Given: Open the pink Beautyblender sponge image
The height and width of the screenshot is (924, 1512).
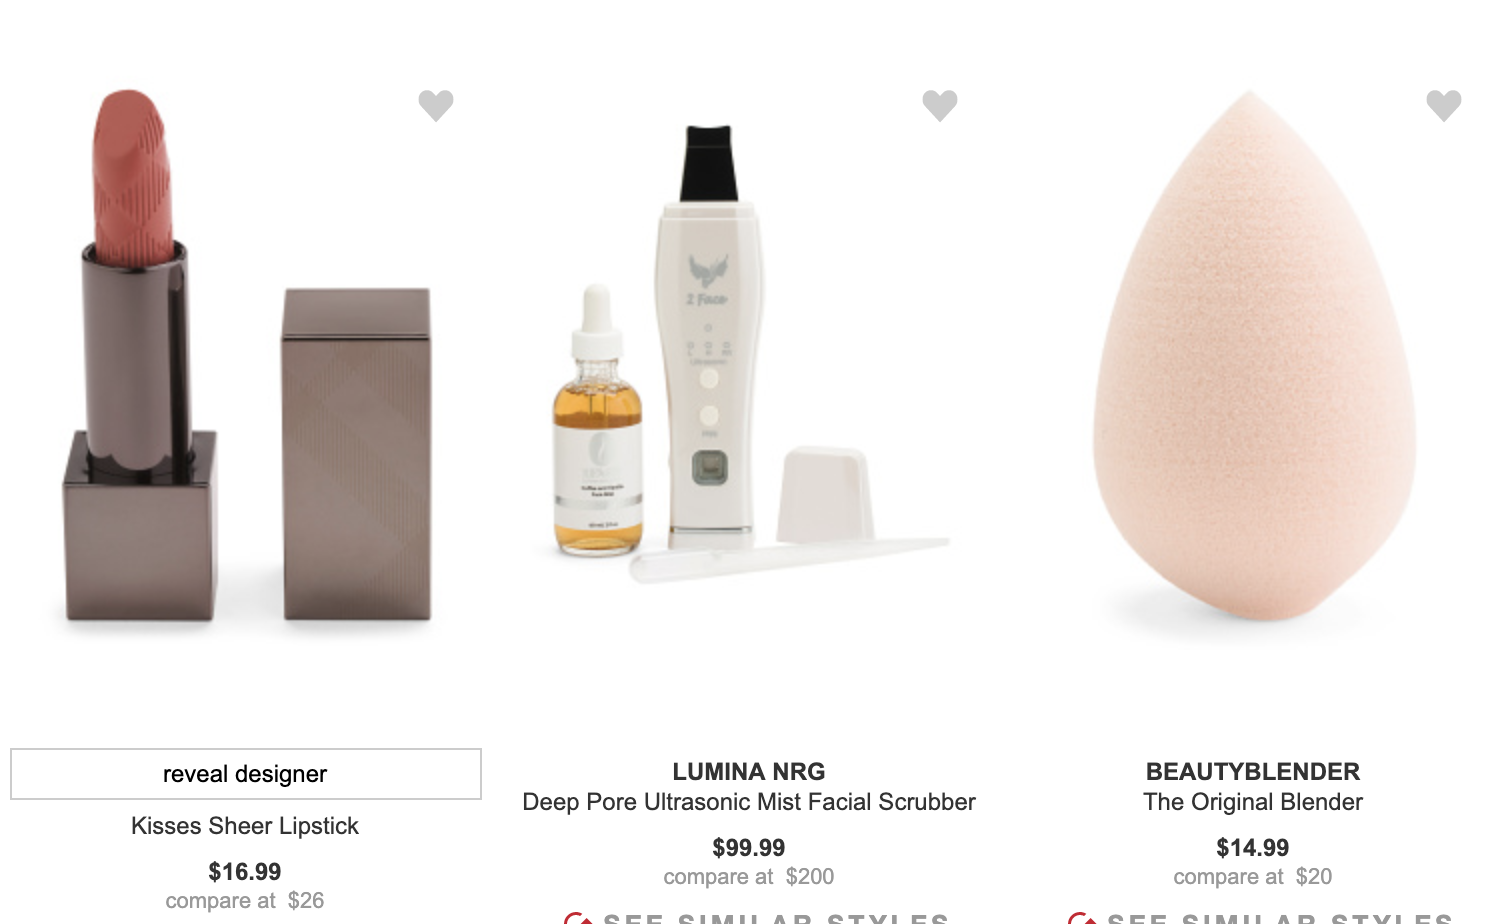Looking at the screenshot, I should [1254, 360].
